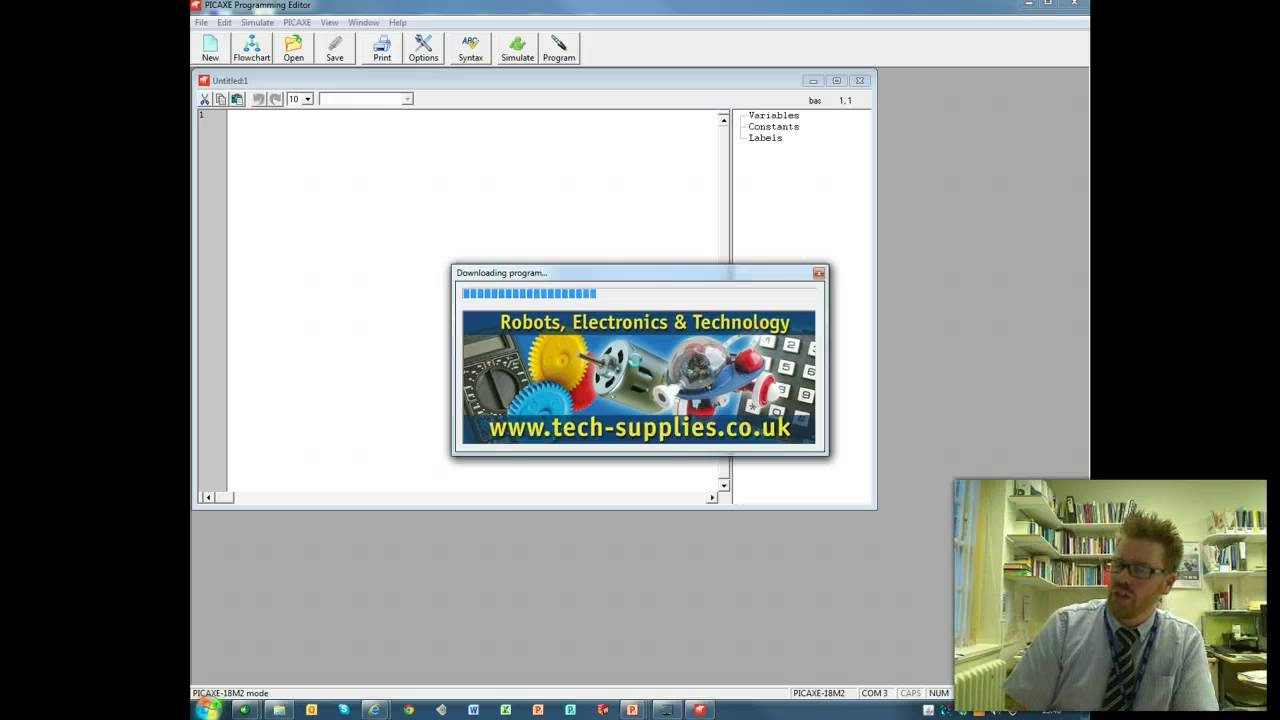Viewport: 1280px width, 720px height.
Task: Click the Redo arrow icon
Action: tap(275, 99)
